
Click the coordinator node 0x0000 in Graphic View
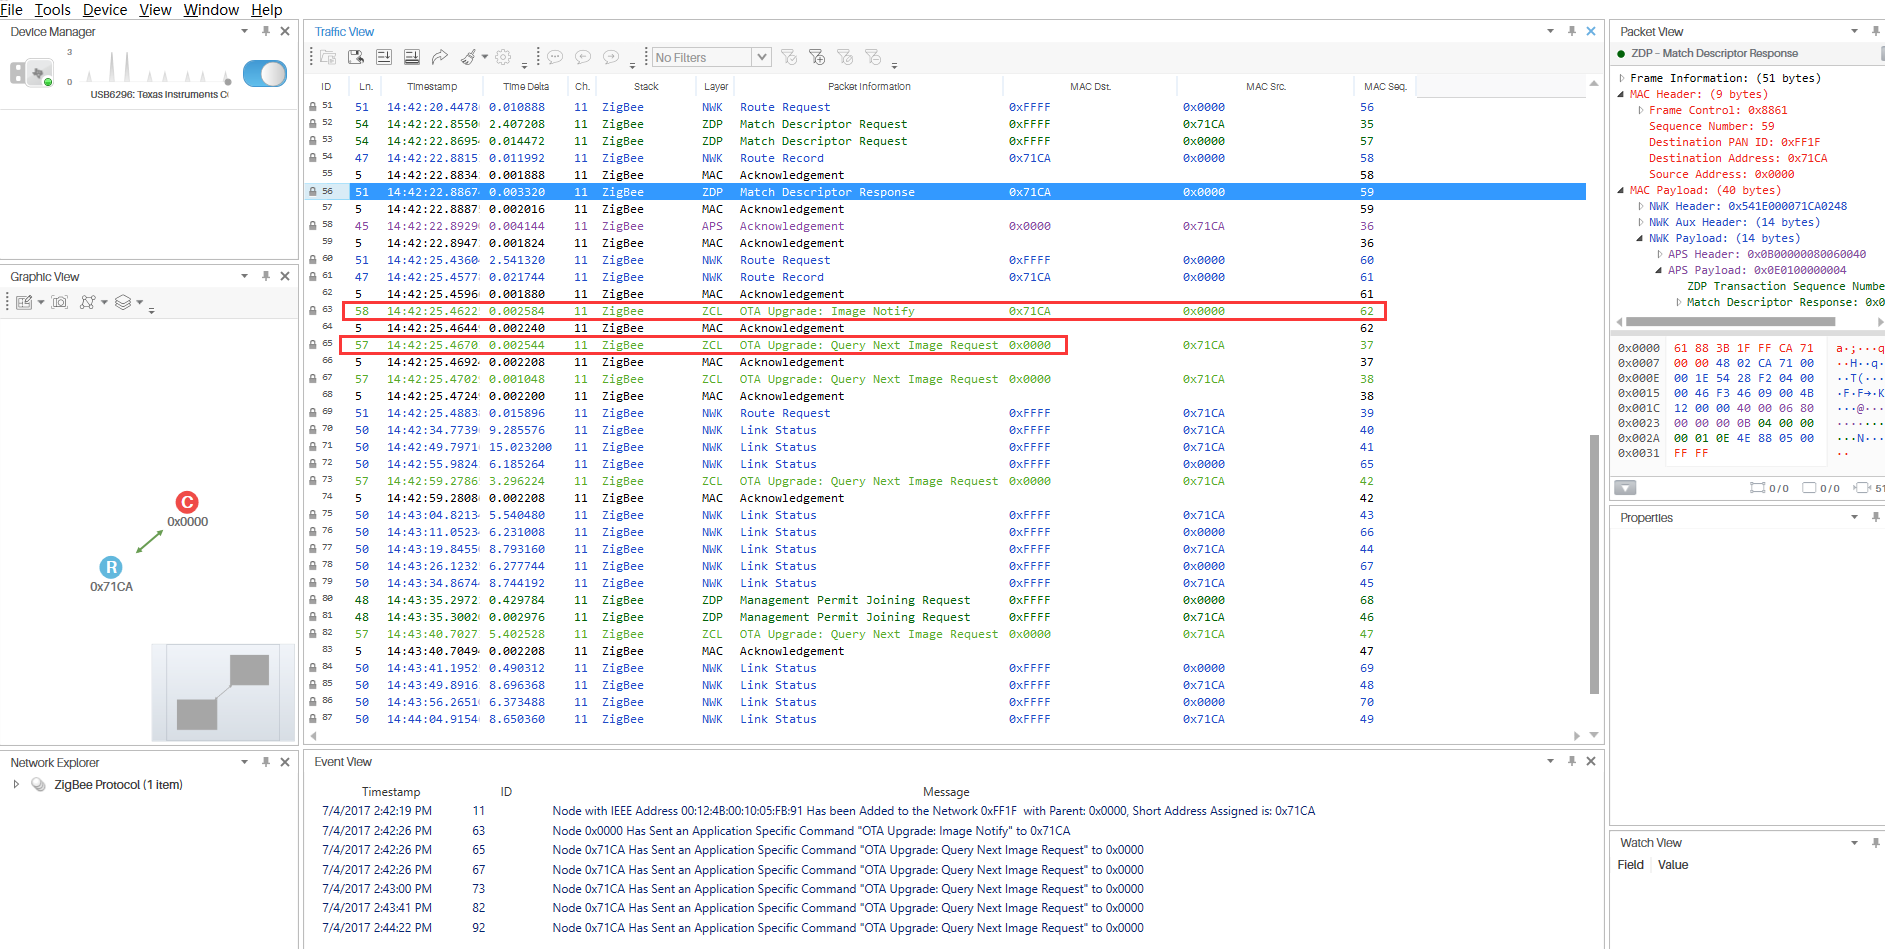coord(187,502)
